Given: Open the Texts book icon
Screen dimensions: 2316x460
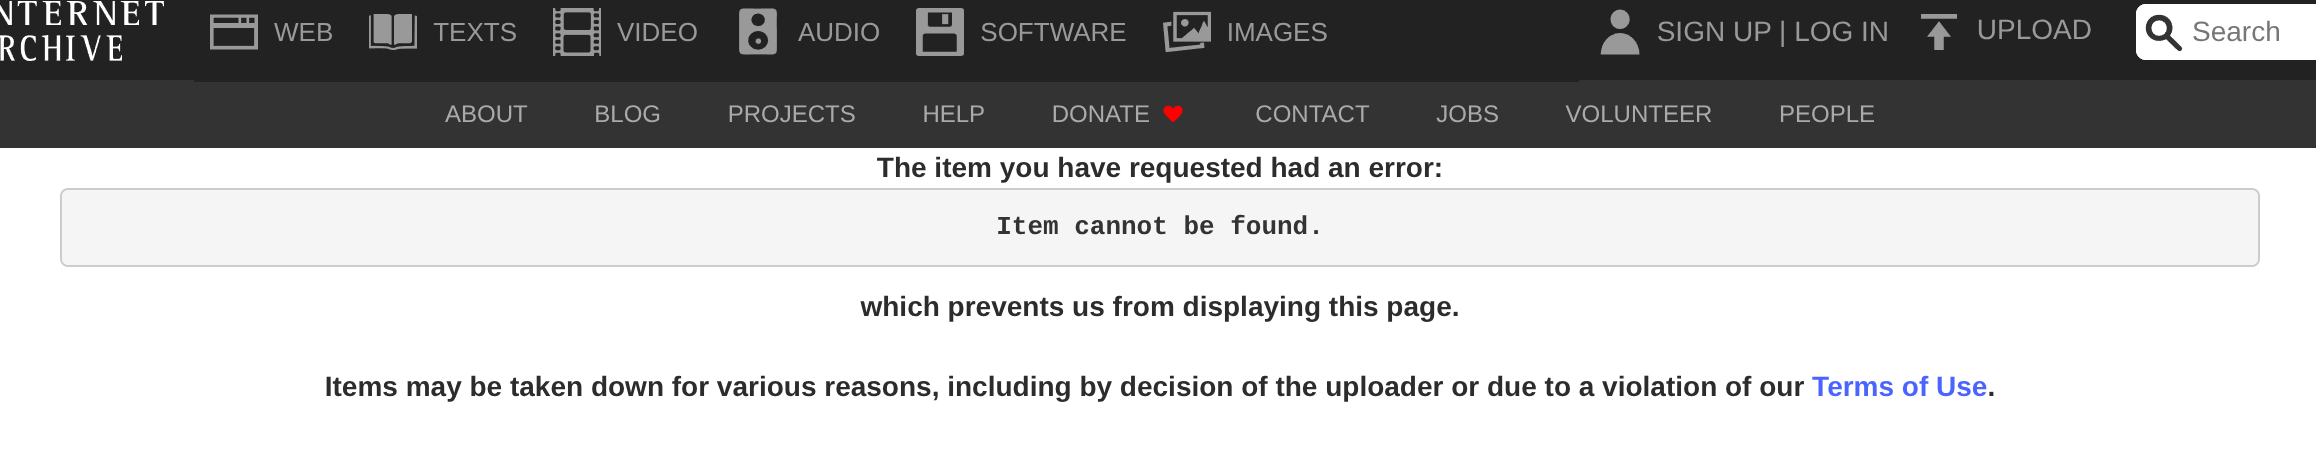Looking at the screenshot, I should pyautogui.click(x=393, y=32).
